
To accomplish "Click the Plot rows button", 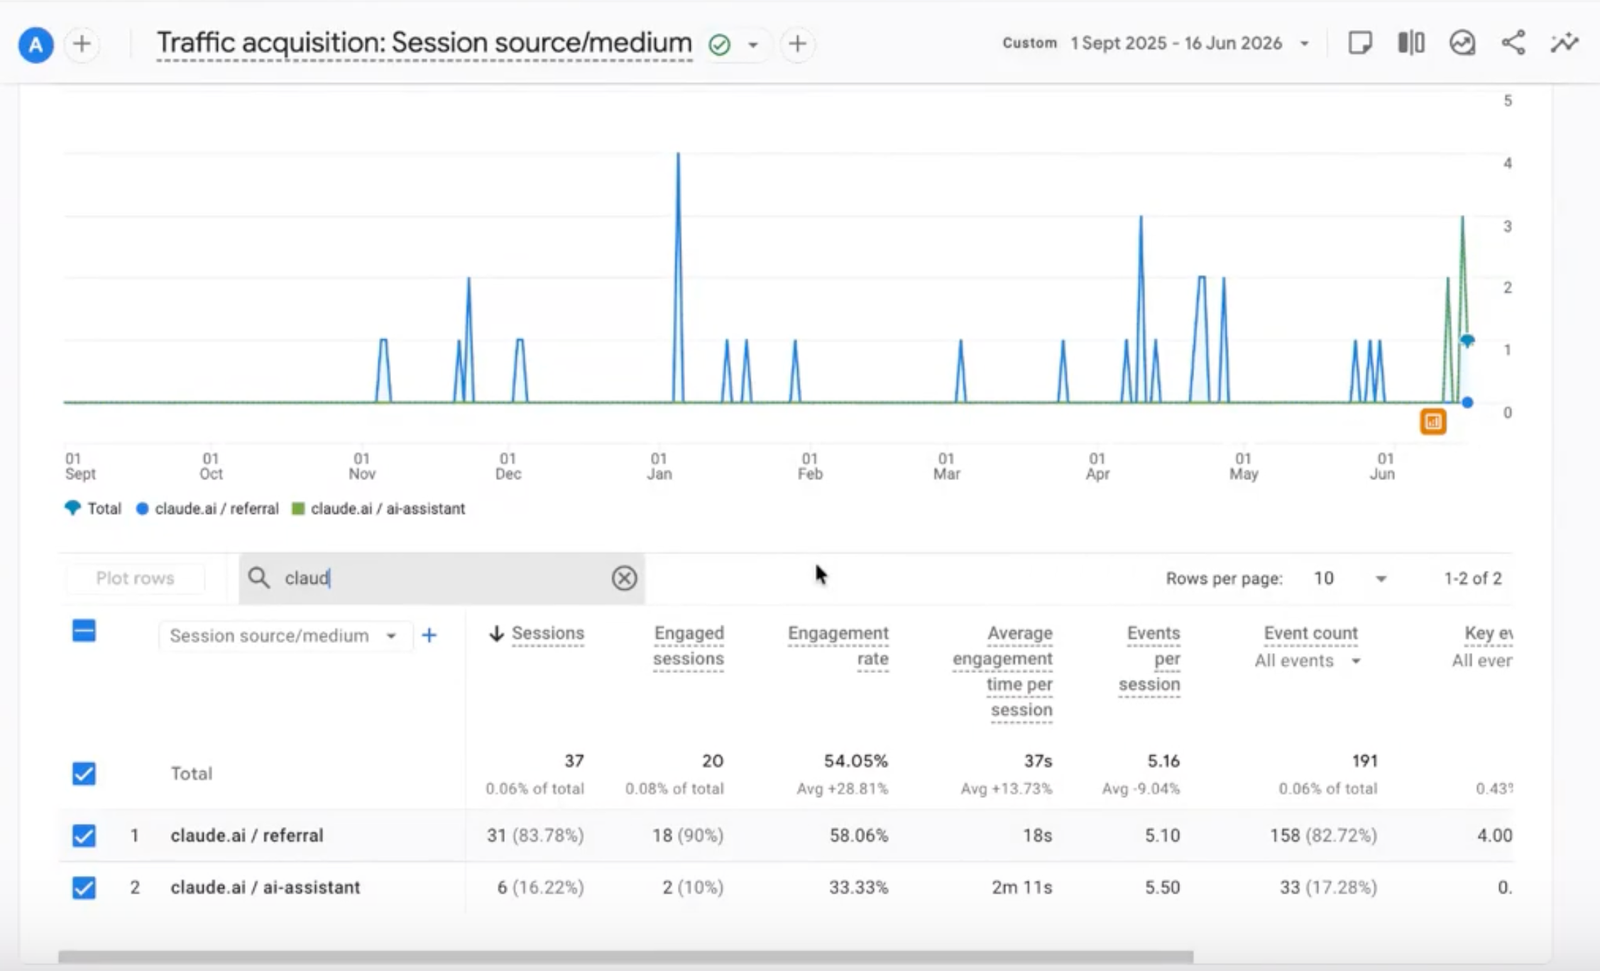I will [135, 578].
